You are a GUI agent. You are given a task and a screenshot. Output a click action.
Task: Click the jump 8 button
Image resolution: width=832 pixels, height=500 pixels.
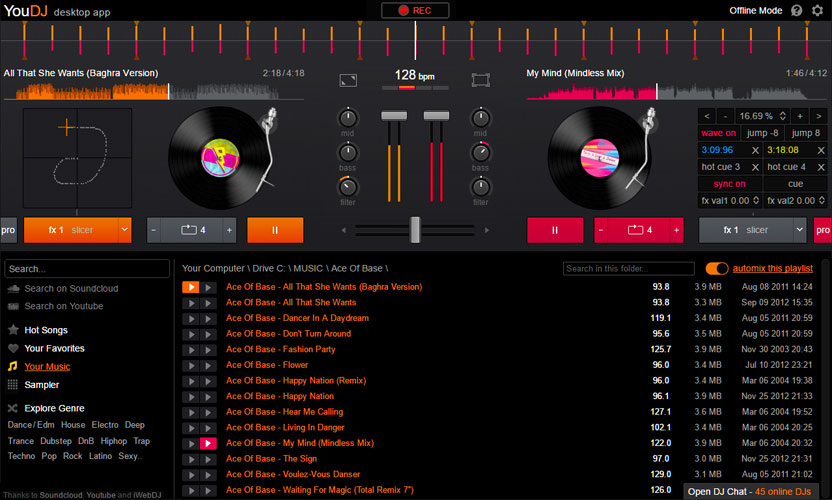(x=805, y=133)
